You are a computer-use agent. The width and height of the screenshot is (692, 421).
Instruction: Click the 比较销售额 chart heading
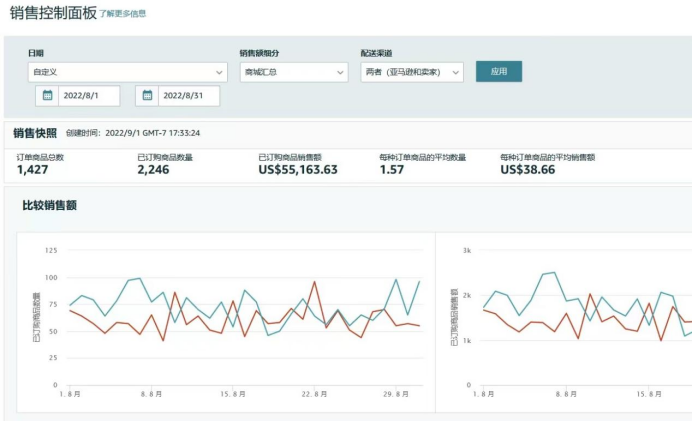point(50,206)
